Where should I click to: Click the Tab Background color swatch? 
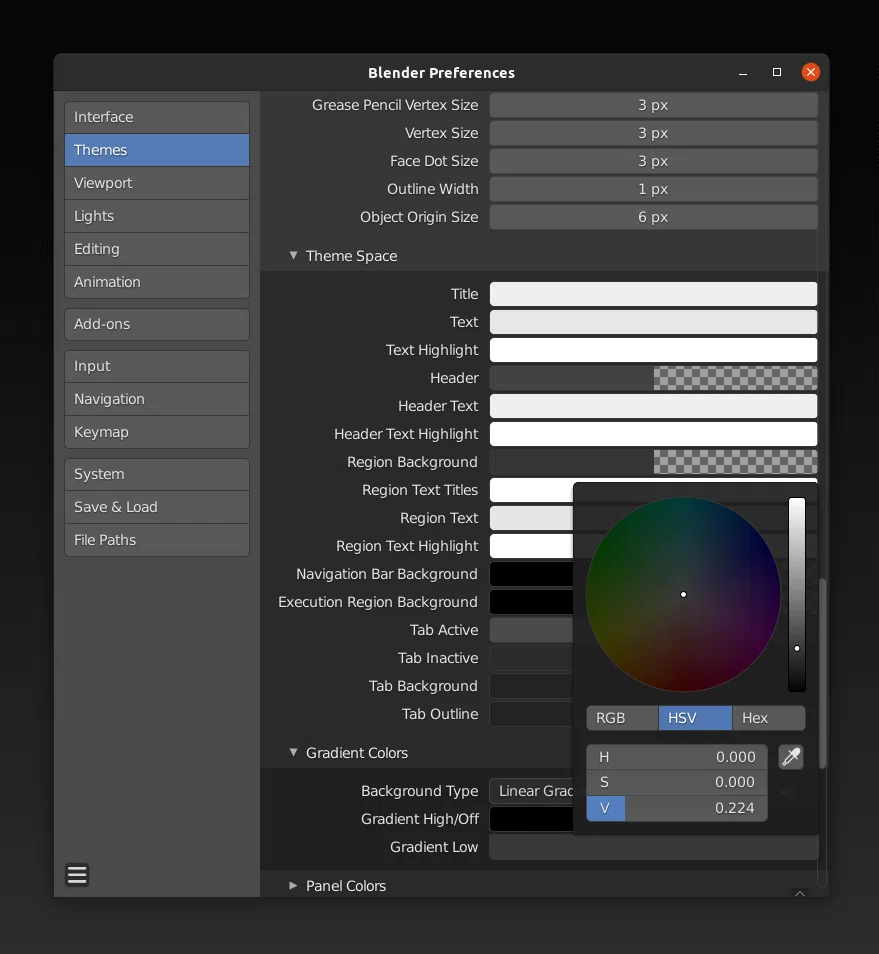click(x=531, y=686)
